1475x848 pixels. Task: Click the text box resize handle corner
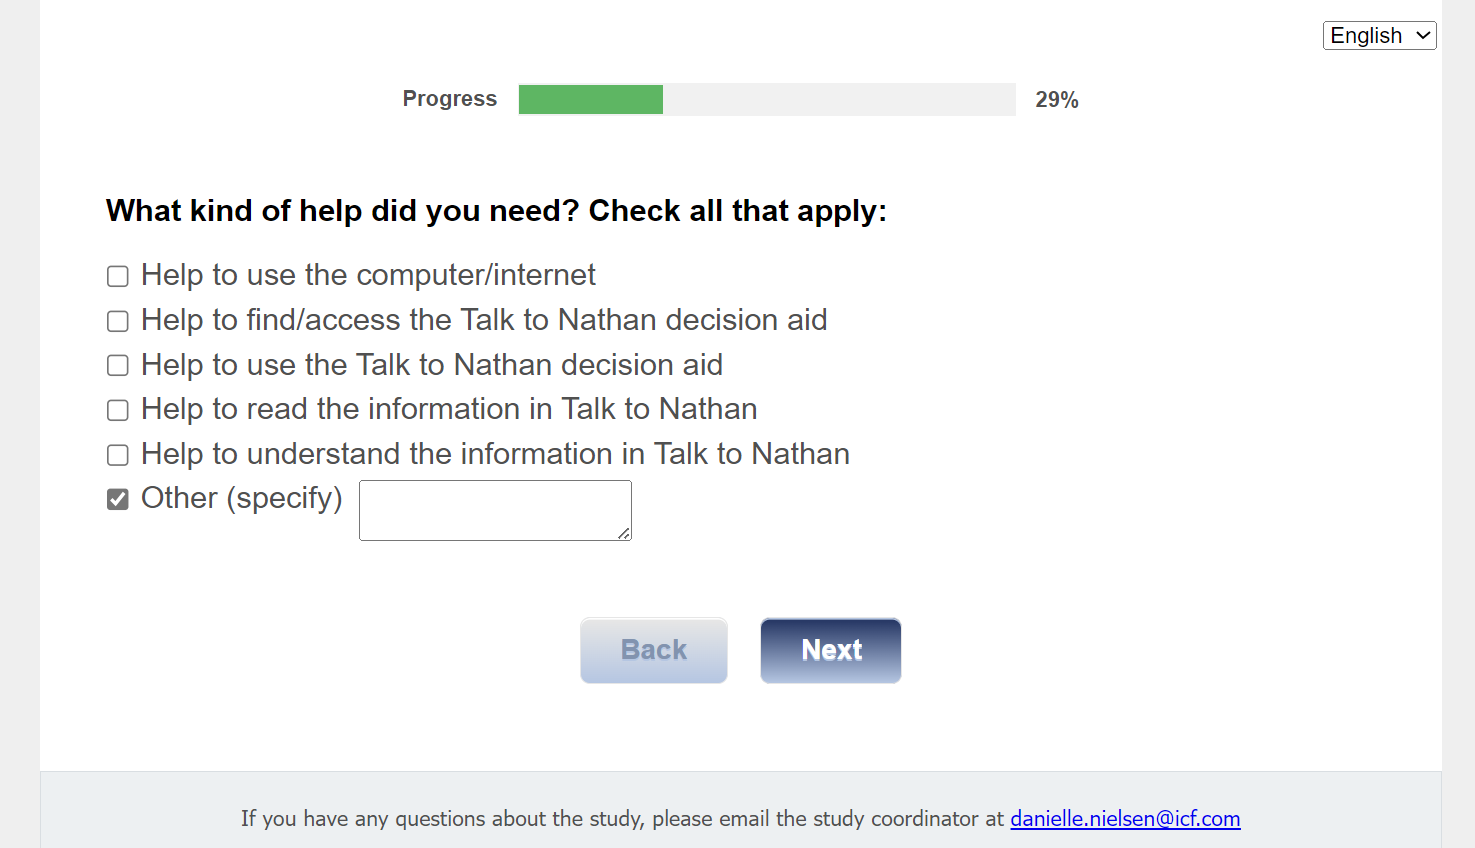pyautogui.click(x=624, y=534)
